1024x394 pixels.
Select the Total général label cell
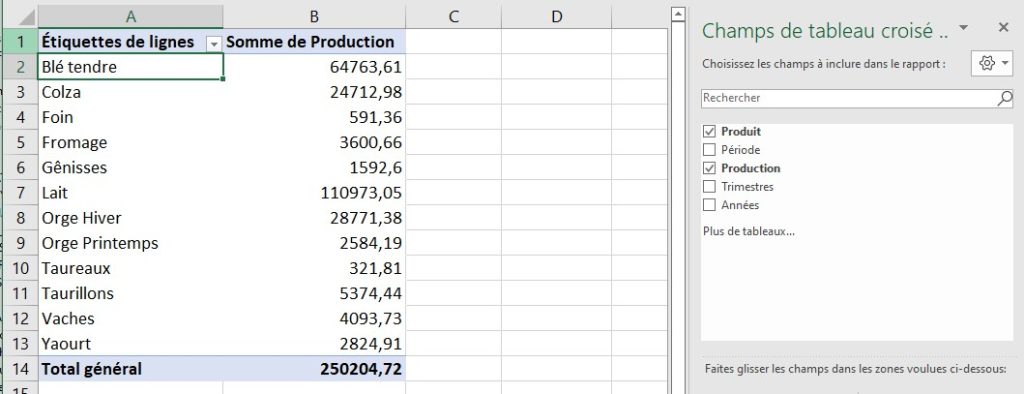coord(131,369)
